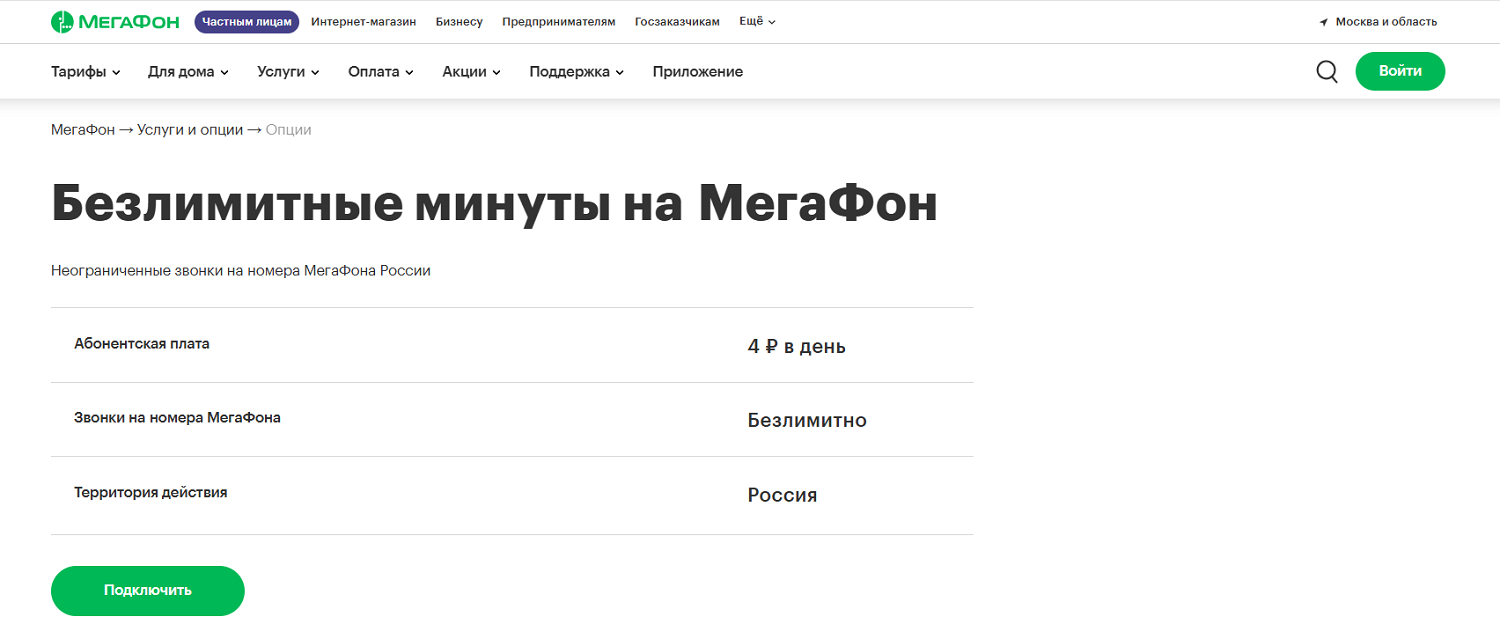Click the Безлимитно value

pyautogui.click(x=807, y=420)
